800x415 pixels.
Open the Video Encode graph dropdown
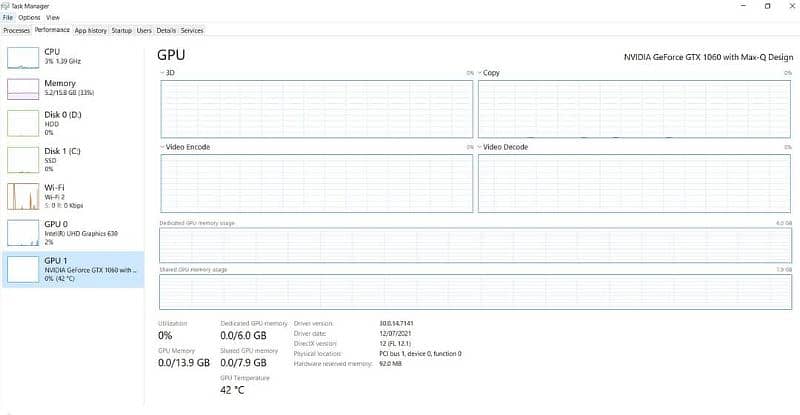point(163,147)
